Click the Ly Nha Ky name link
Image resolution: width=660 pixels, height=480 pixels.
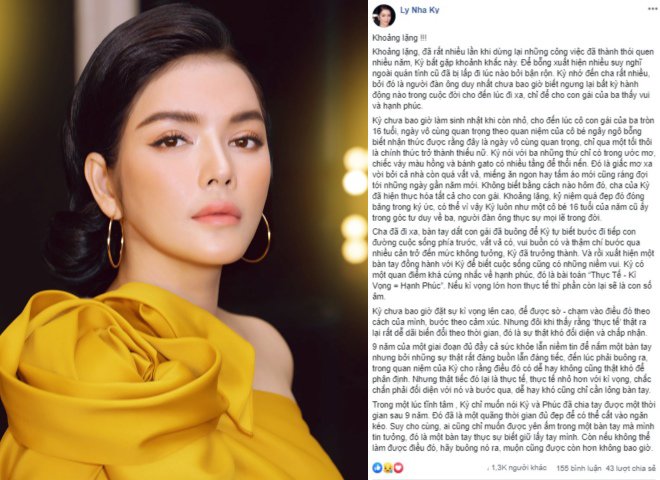click(x=419, y=11)
